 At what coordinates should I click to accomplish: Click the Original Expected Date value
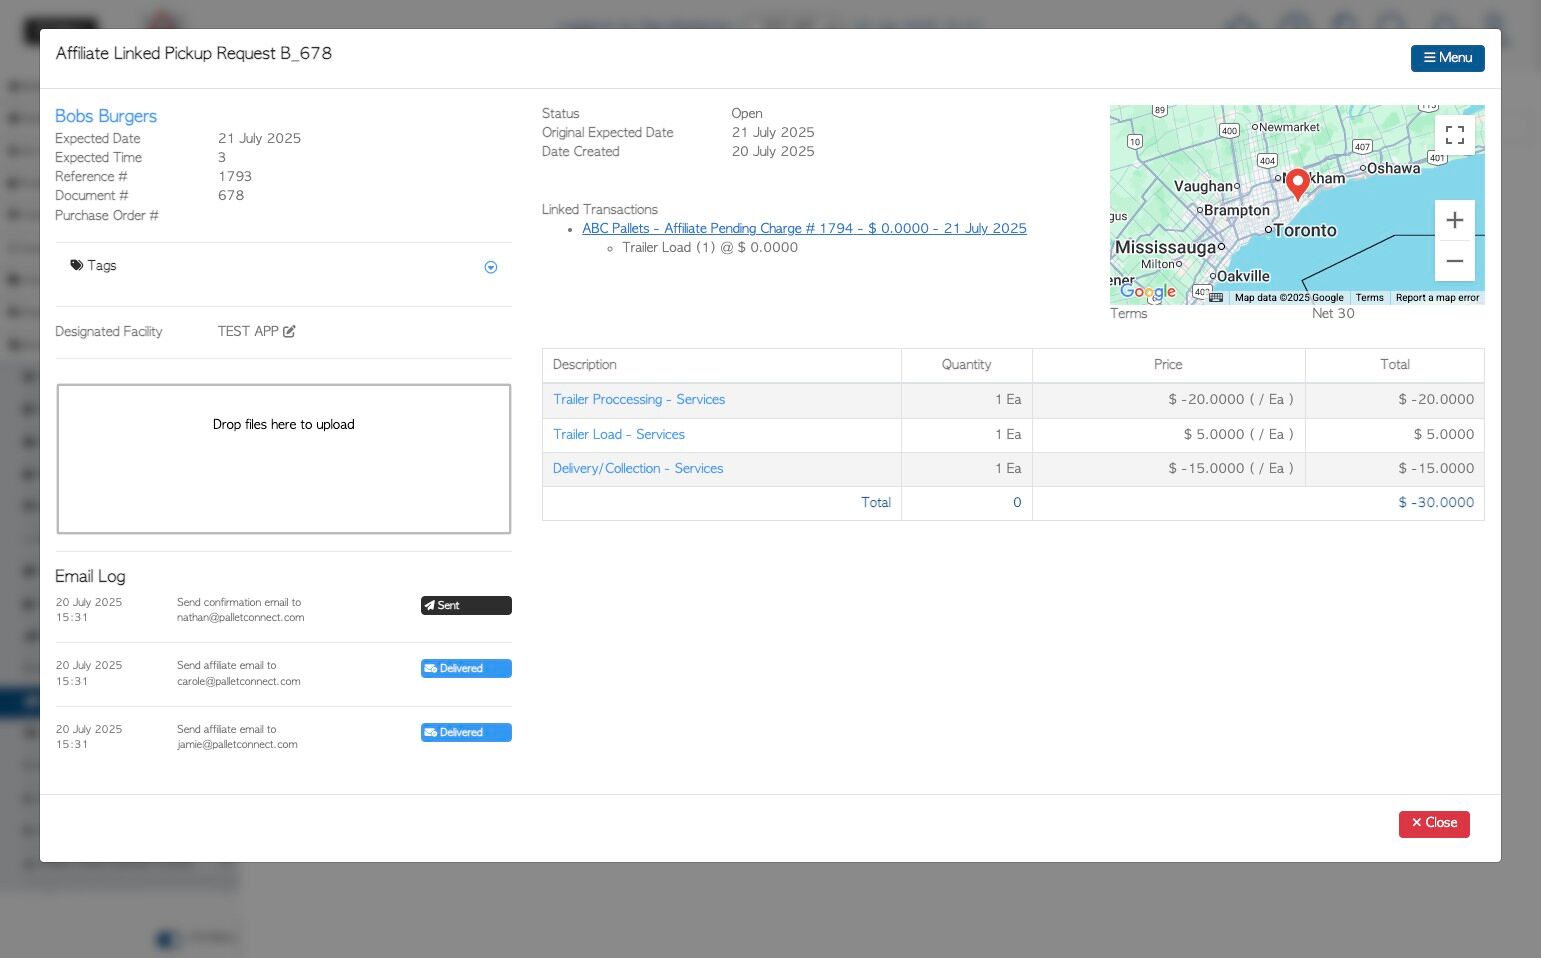[x=773, y=133]
